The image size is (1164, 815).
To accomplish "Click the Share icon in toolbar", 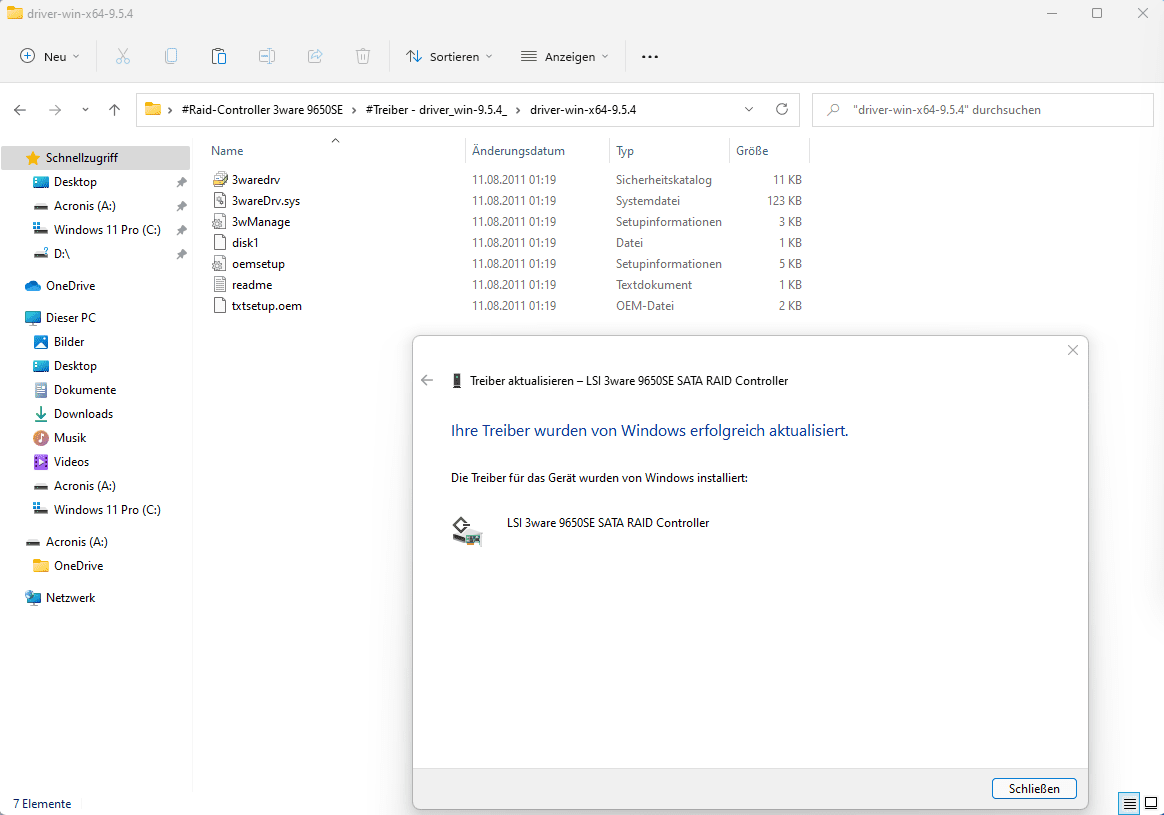I will coord(315,56).
